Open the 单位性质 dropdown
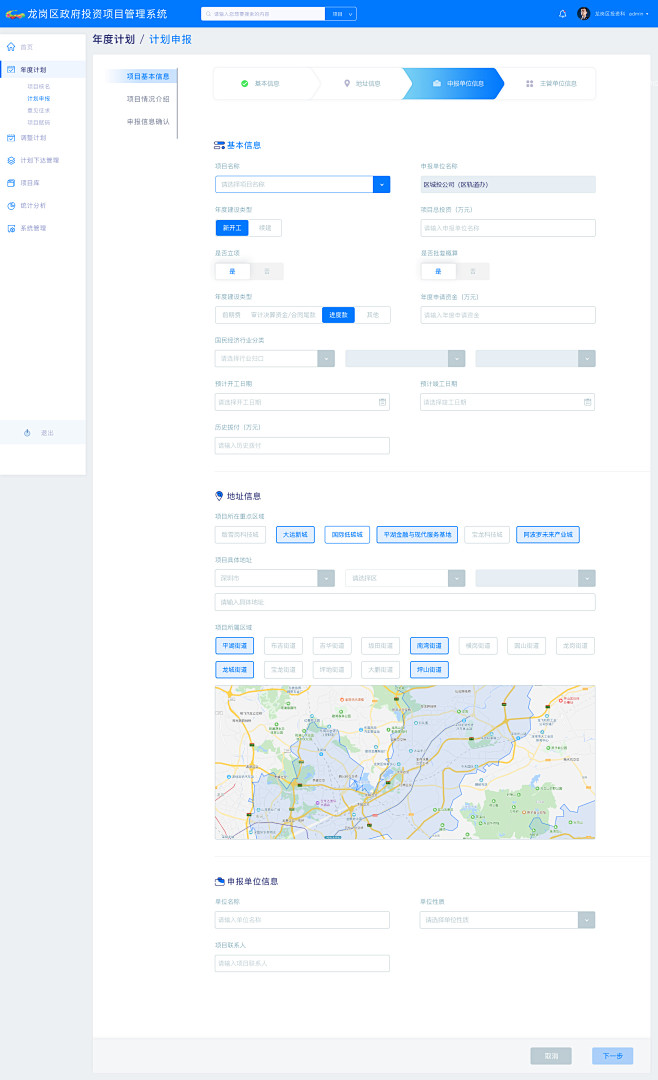The width and height of the screenshot is (658, 1080). [x=586, y=920]
